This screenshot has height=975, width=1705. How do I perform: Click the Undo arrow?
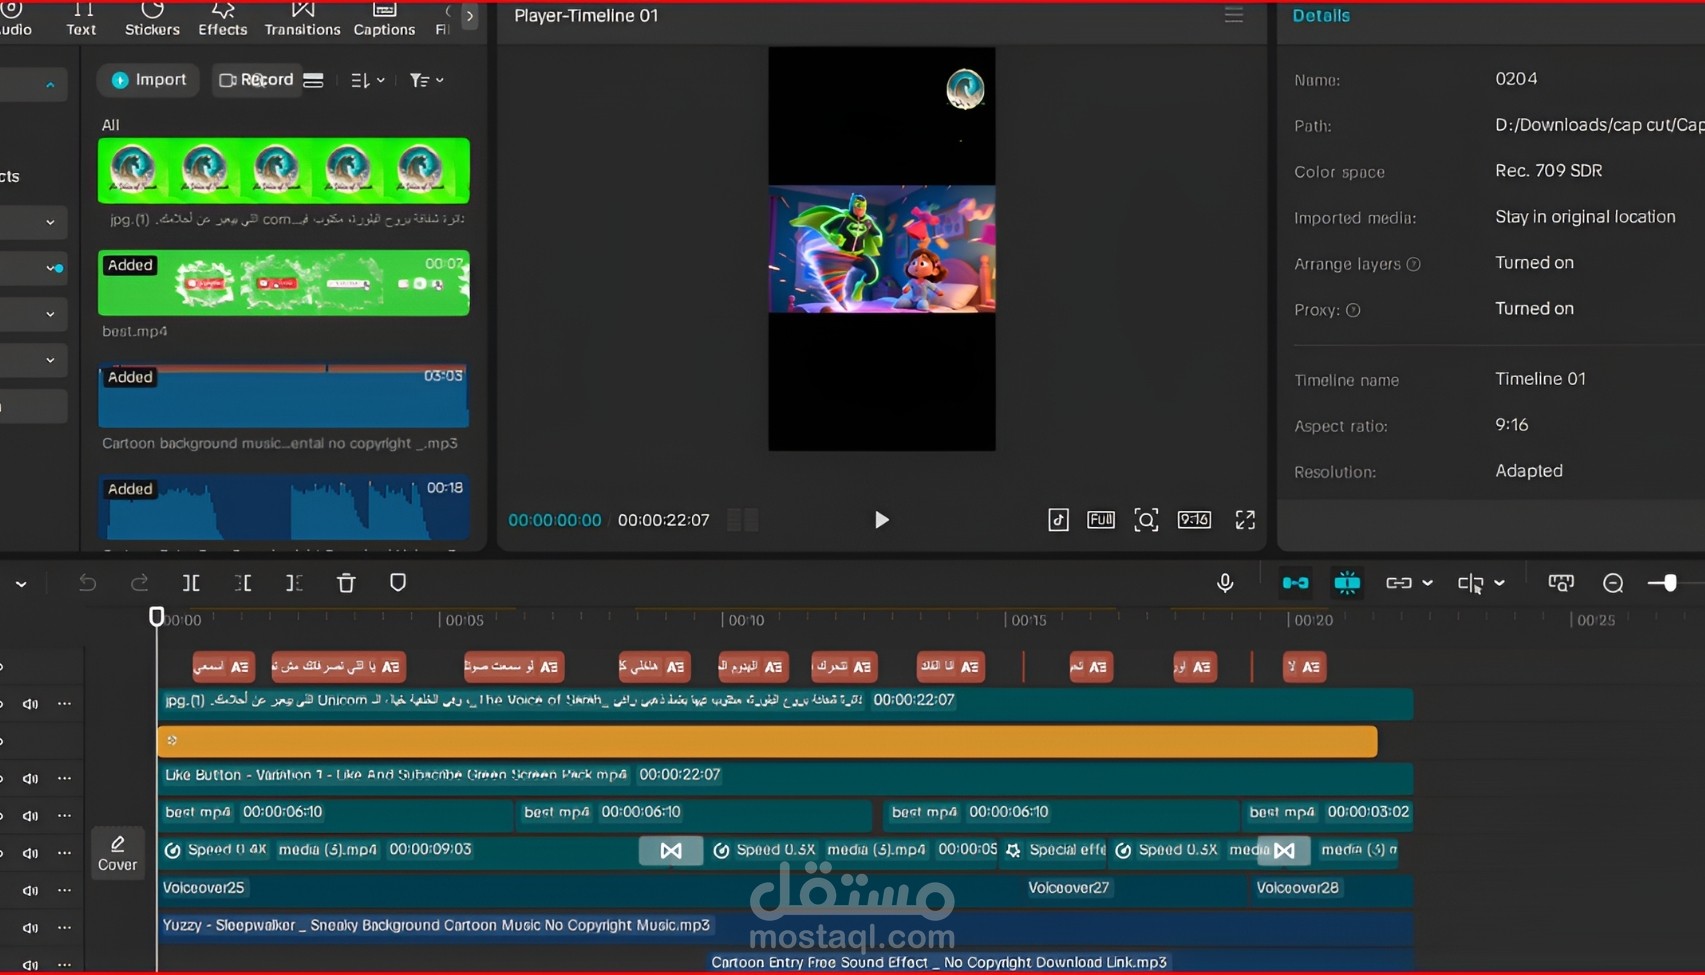coord(88,583)
